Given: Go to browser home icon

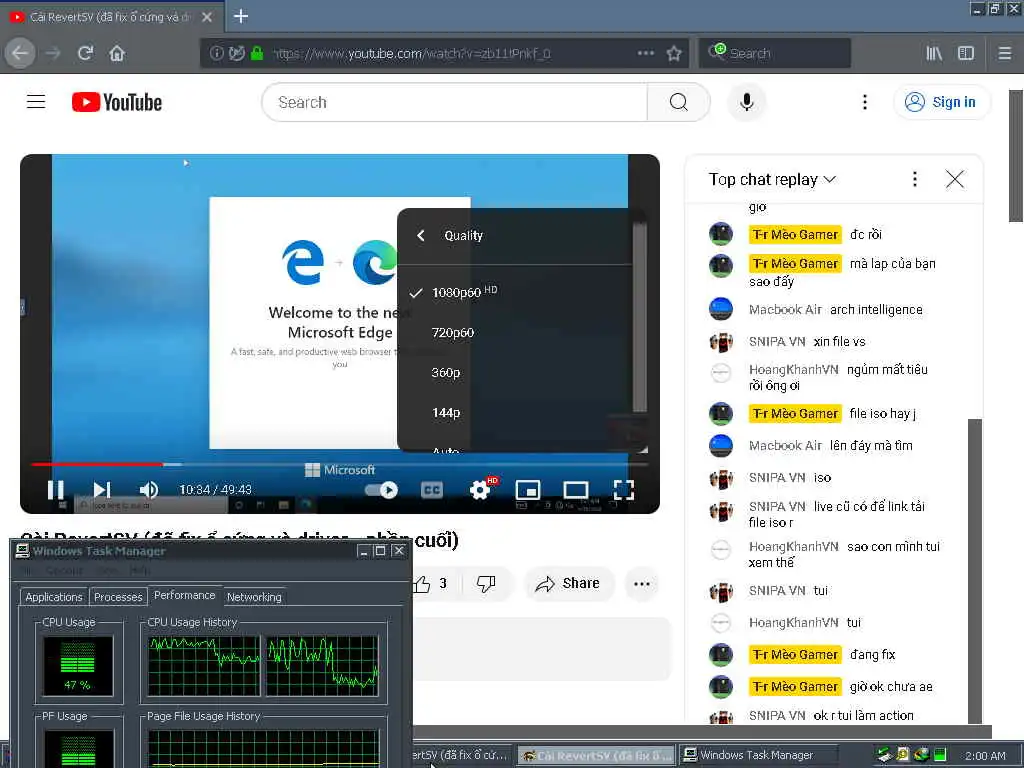Looking at the screenshot, I should click(x=117, y=54).
